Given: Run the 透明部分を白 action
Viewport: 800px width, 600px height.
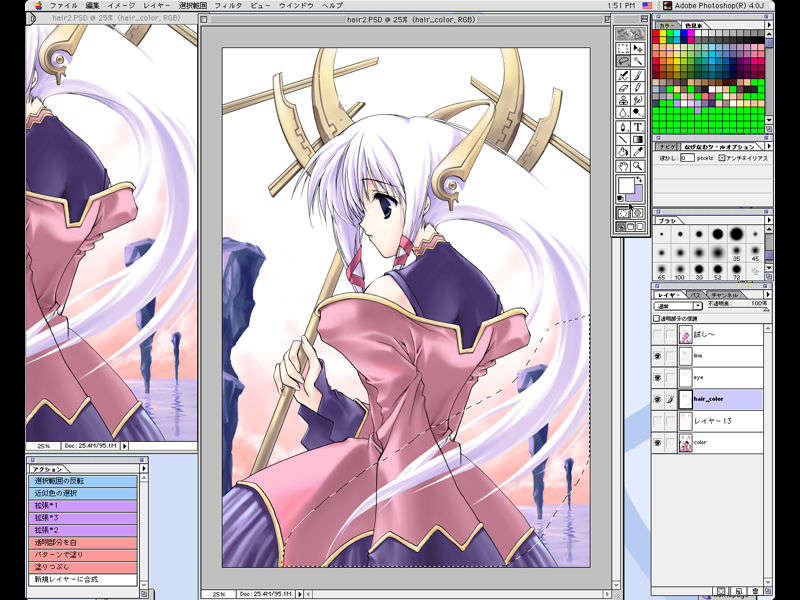Looking at the screenshot, I should tap(83, 542).
